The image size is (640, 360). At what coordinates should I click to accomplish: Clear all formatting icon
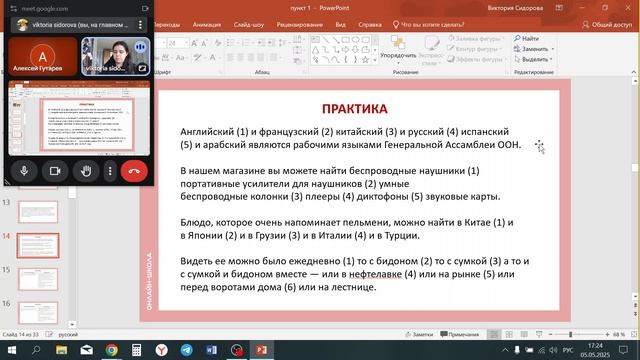218,43
